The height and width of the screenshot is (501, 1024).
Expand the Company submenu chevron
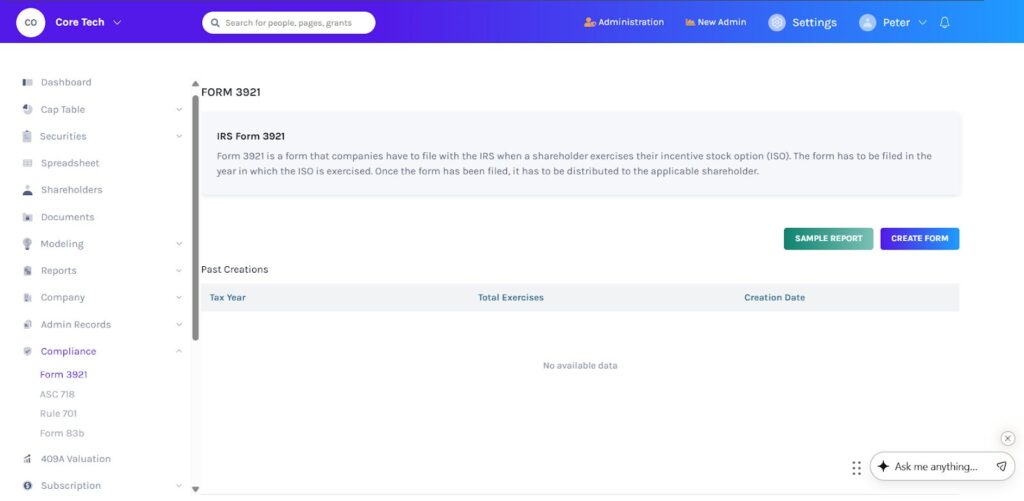tap(179, 297)
